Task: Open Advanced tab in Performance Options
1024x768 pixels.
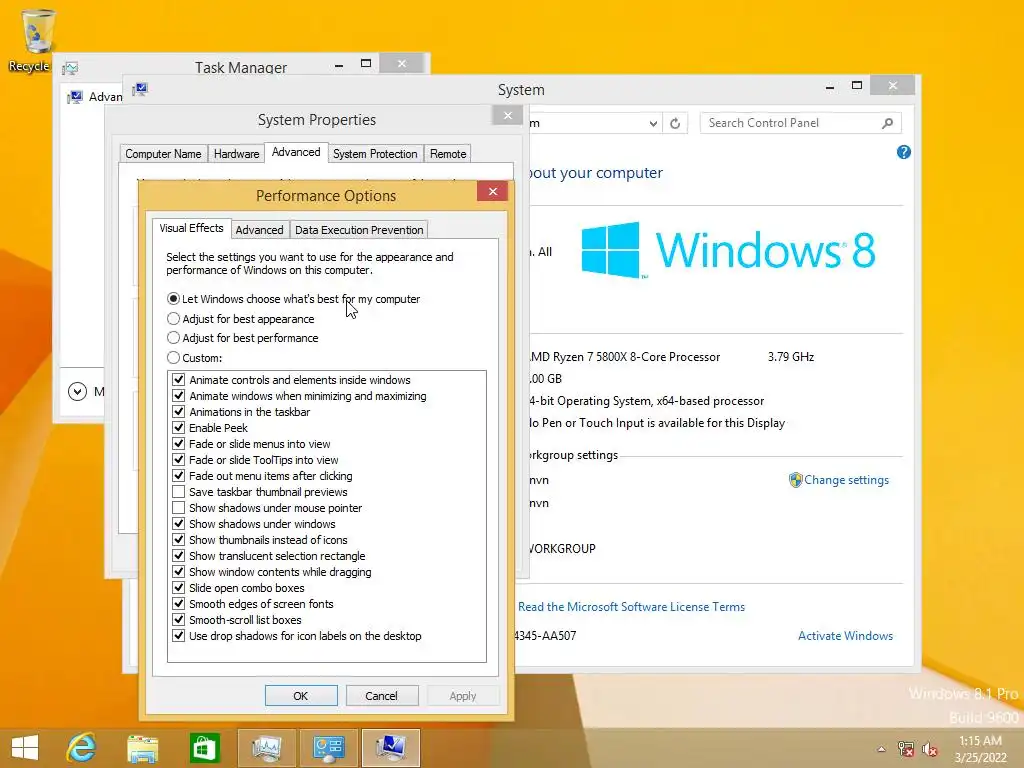Action: (259, 230)
